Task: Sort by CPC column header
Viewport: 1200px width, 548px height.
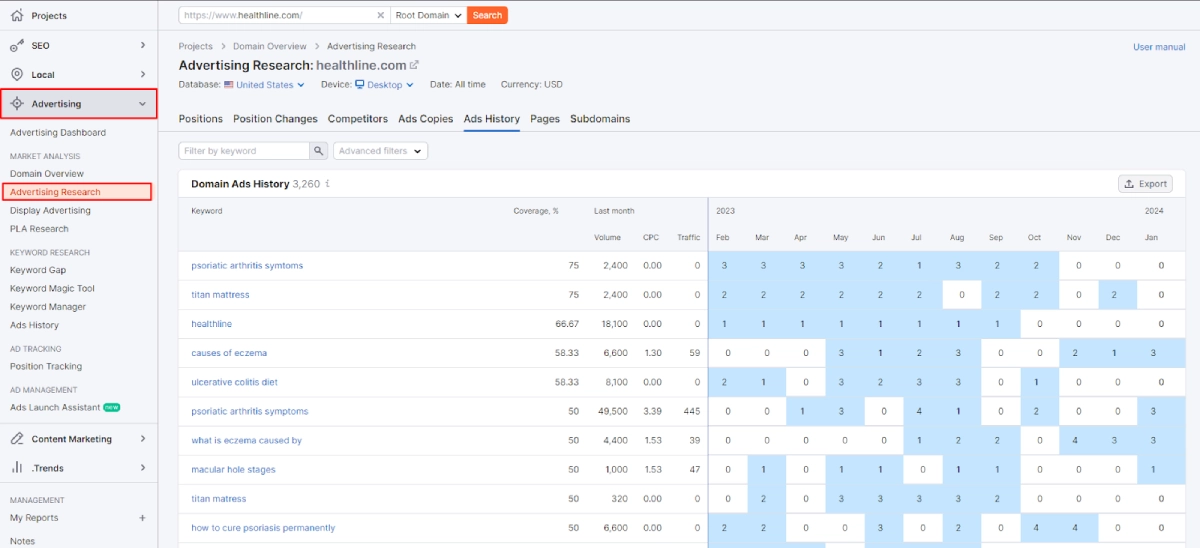Action: [652, 237]
